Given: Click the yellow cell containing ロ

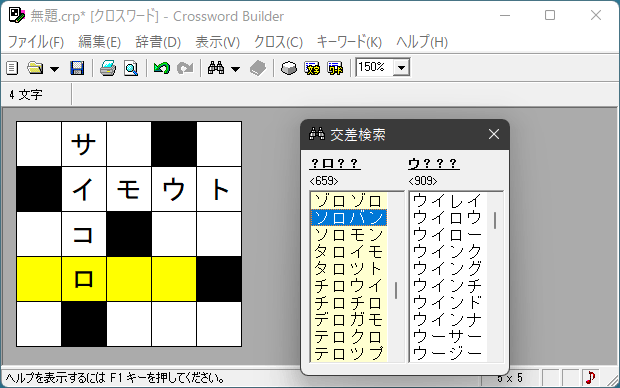Looking at the screenshot, I should click(84, 279).
